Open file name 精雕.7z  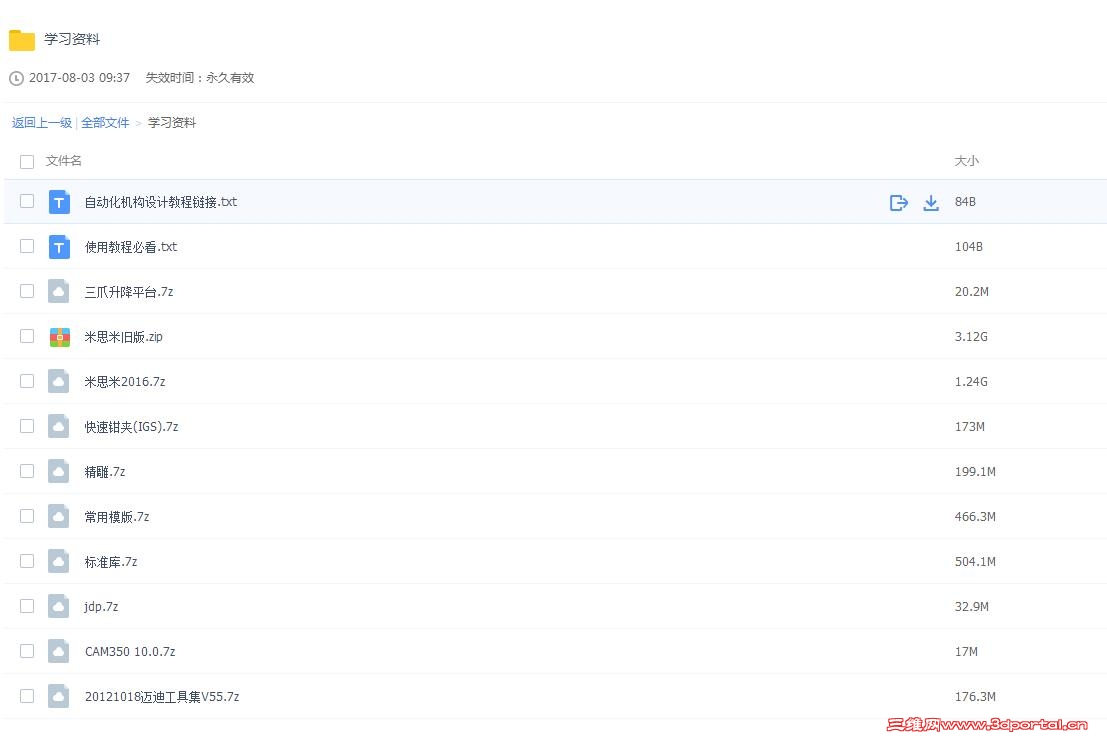pyautogui.click(x=104, y=472)
